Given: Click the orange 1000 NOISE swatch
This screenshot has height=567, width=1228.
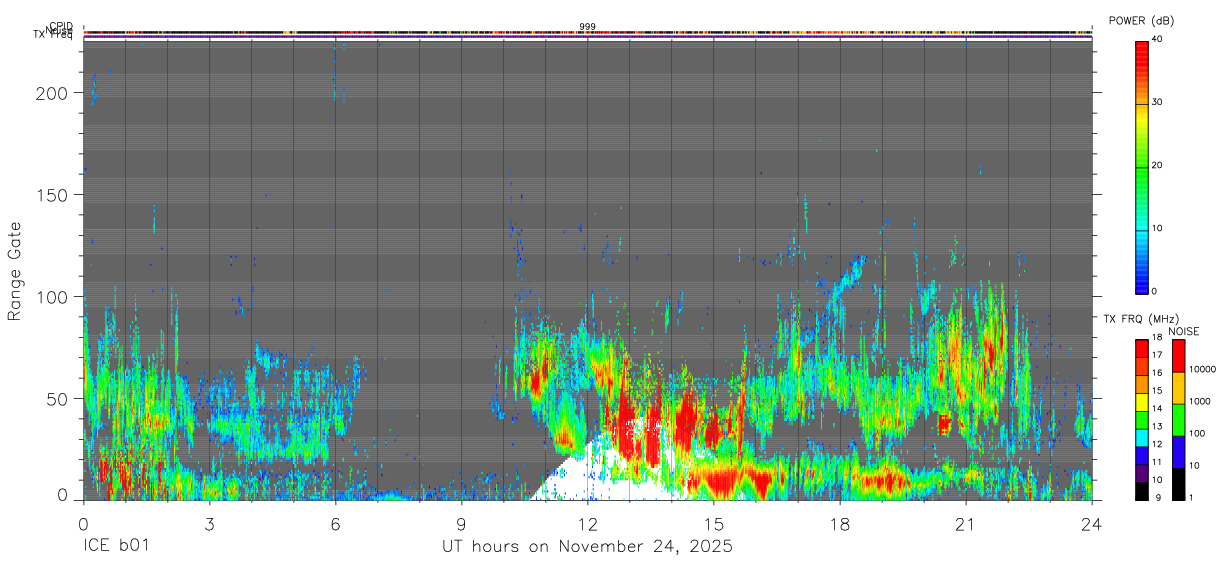Looking at the screenshot, I should 1178,388.
